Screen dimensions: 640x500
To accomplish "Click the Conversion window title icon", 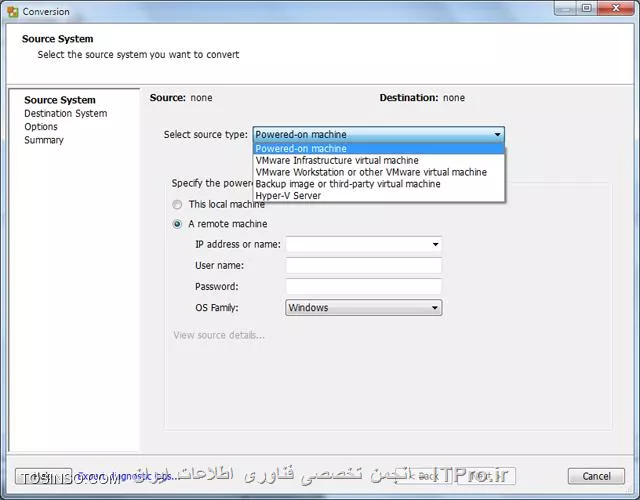I will tap(13, 11).
